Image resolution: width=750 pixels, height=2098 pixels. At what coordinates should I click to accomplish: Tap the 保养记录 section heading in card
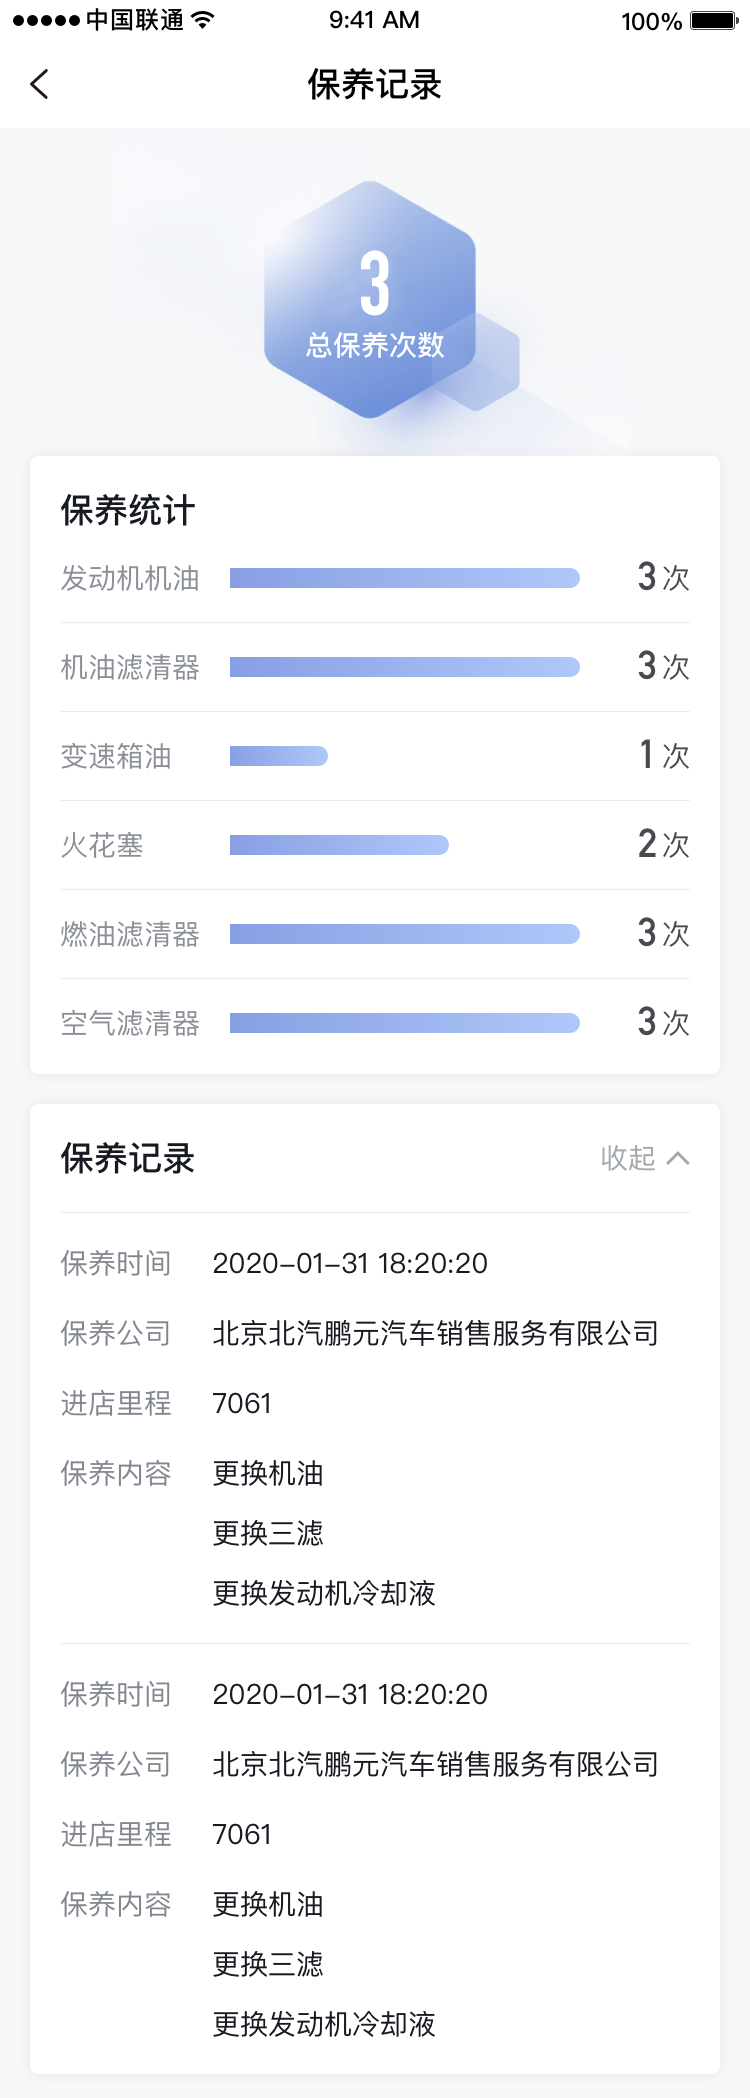coord(128,1158)
